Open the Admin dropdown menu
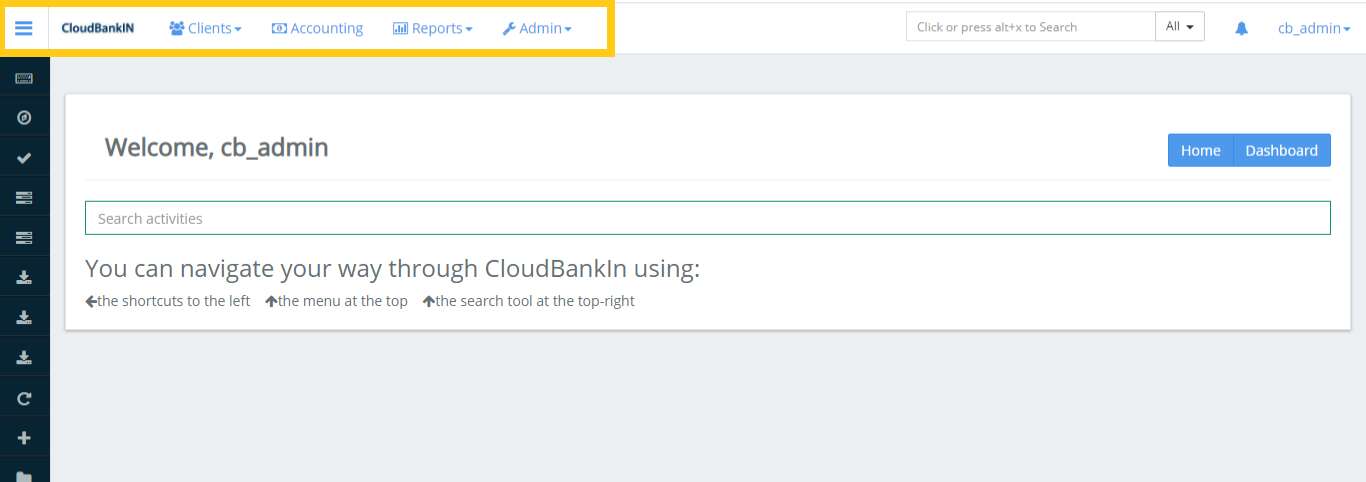The height and width of the screenshot is (482, 1366). tap(537, 28)
